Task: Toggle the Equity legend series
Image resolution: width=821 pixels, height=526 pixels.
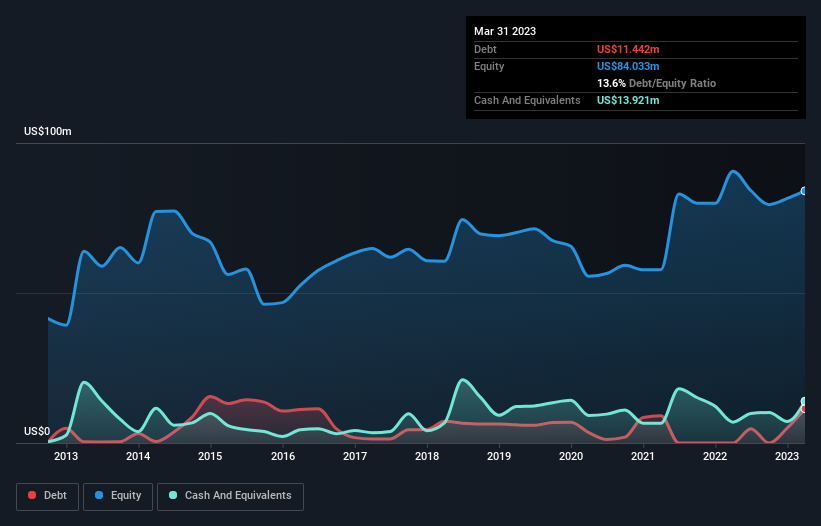Action: click(x=119, y=495)
